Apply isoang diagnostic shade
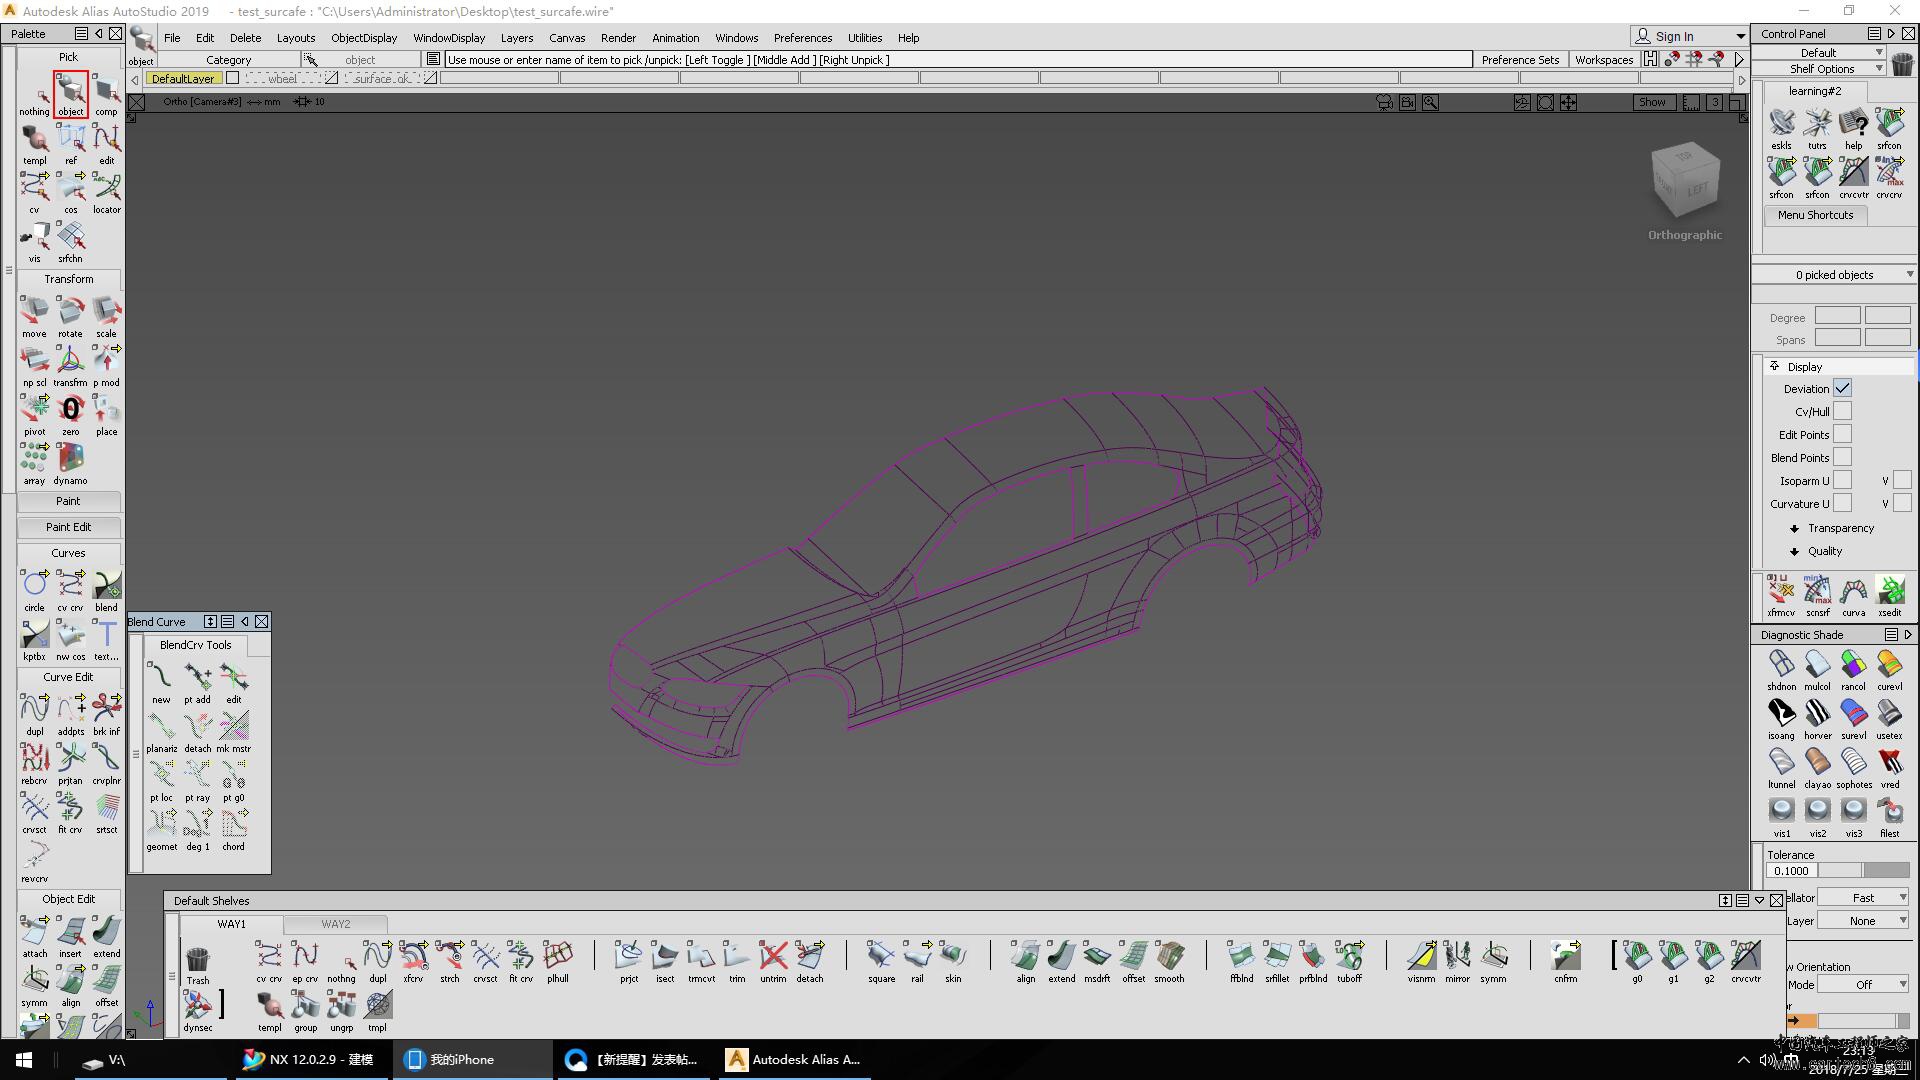This screenshot has width=1920, height=1080. (1781, 718)
